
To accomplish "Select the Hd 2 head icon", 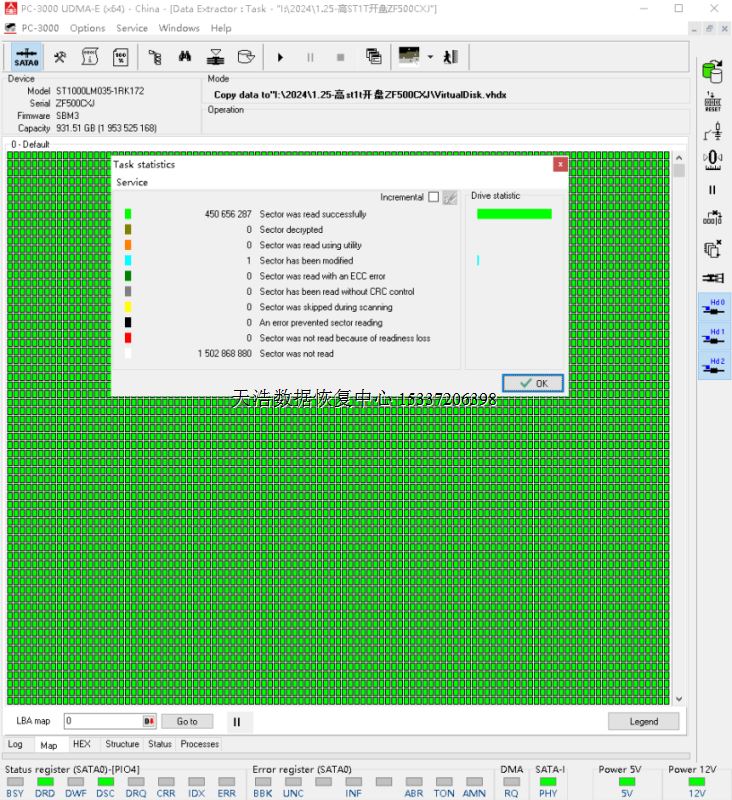I will [x=713, y=366].
